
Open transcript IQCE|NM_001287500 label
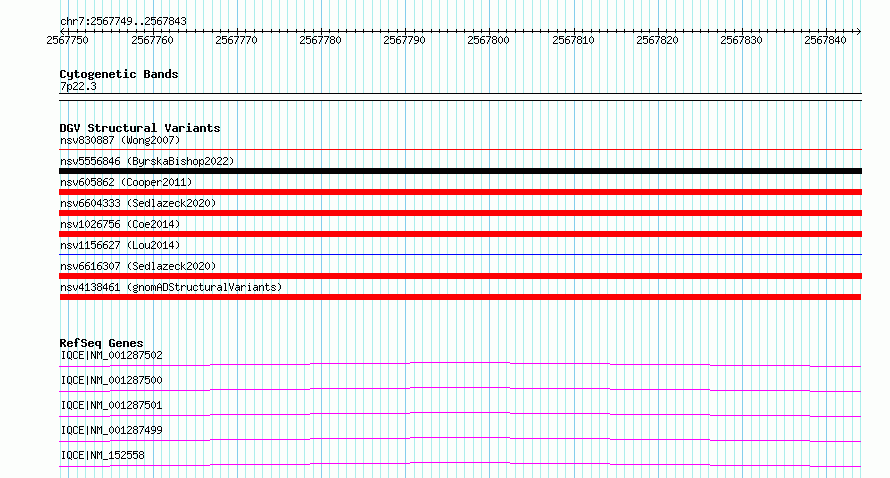point(111,380)
